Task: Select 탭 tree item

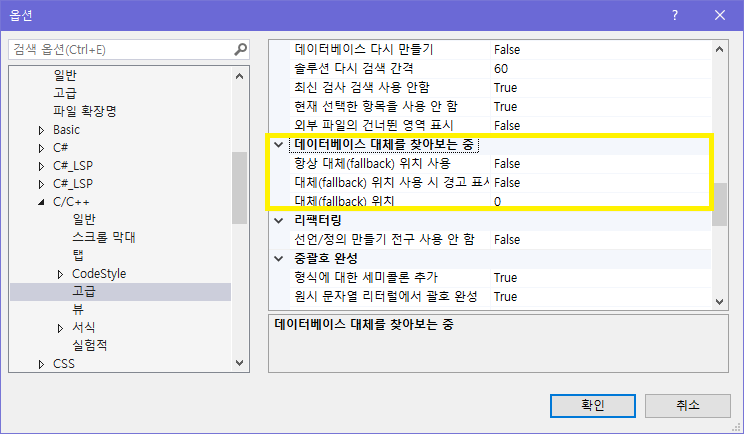Action: [x=78, y=256]
